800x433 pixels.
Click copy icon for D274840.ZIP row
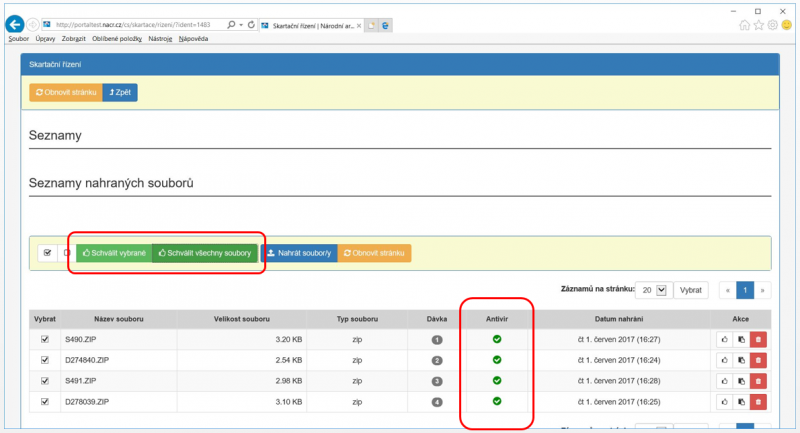click(740, 360)
